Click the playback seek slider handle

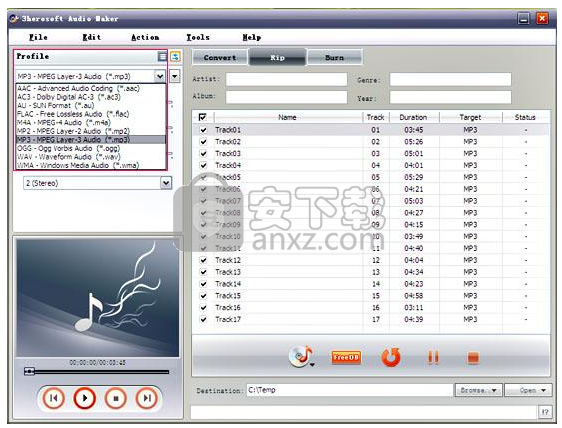[x=29, y=371]
